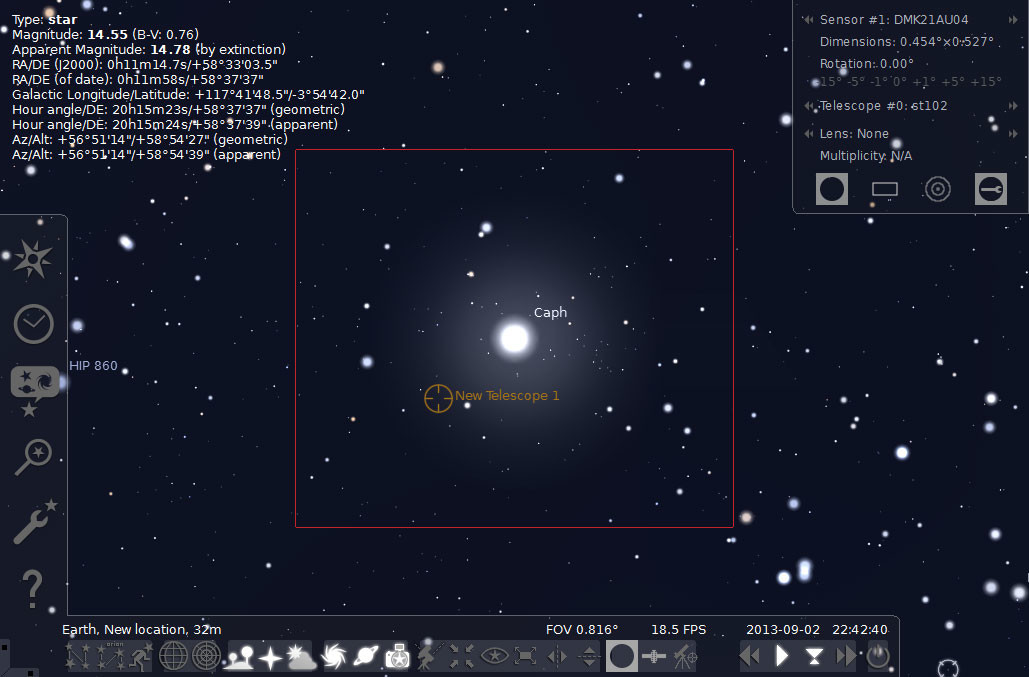Toggle atmosphere display in bottom toolbar
1029x677 pixels.
[x=301, y=656]
